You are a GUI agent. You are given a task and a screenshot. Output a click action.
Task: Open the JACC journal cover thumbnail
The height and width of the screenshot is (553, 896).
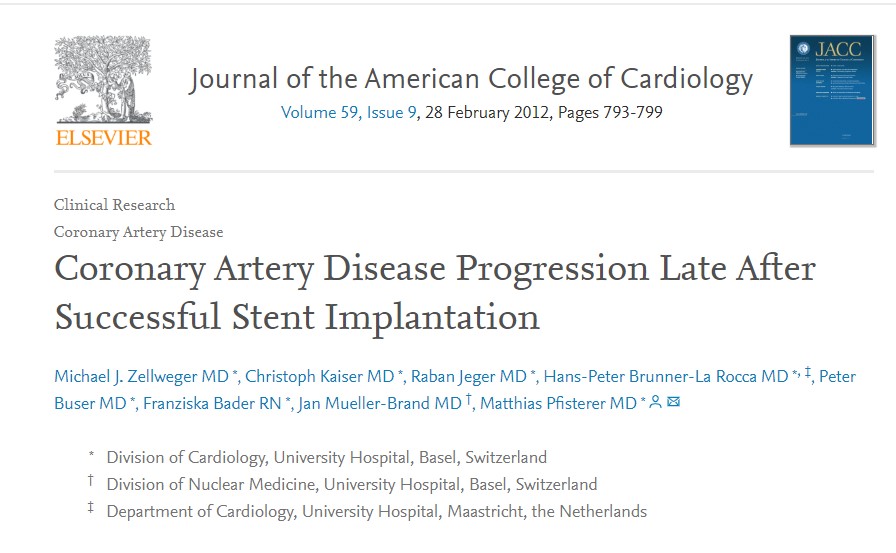pos(832,90)
